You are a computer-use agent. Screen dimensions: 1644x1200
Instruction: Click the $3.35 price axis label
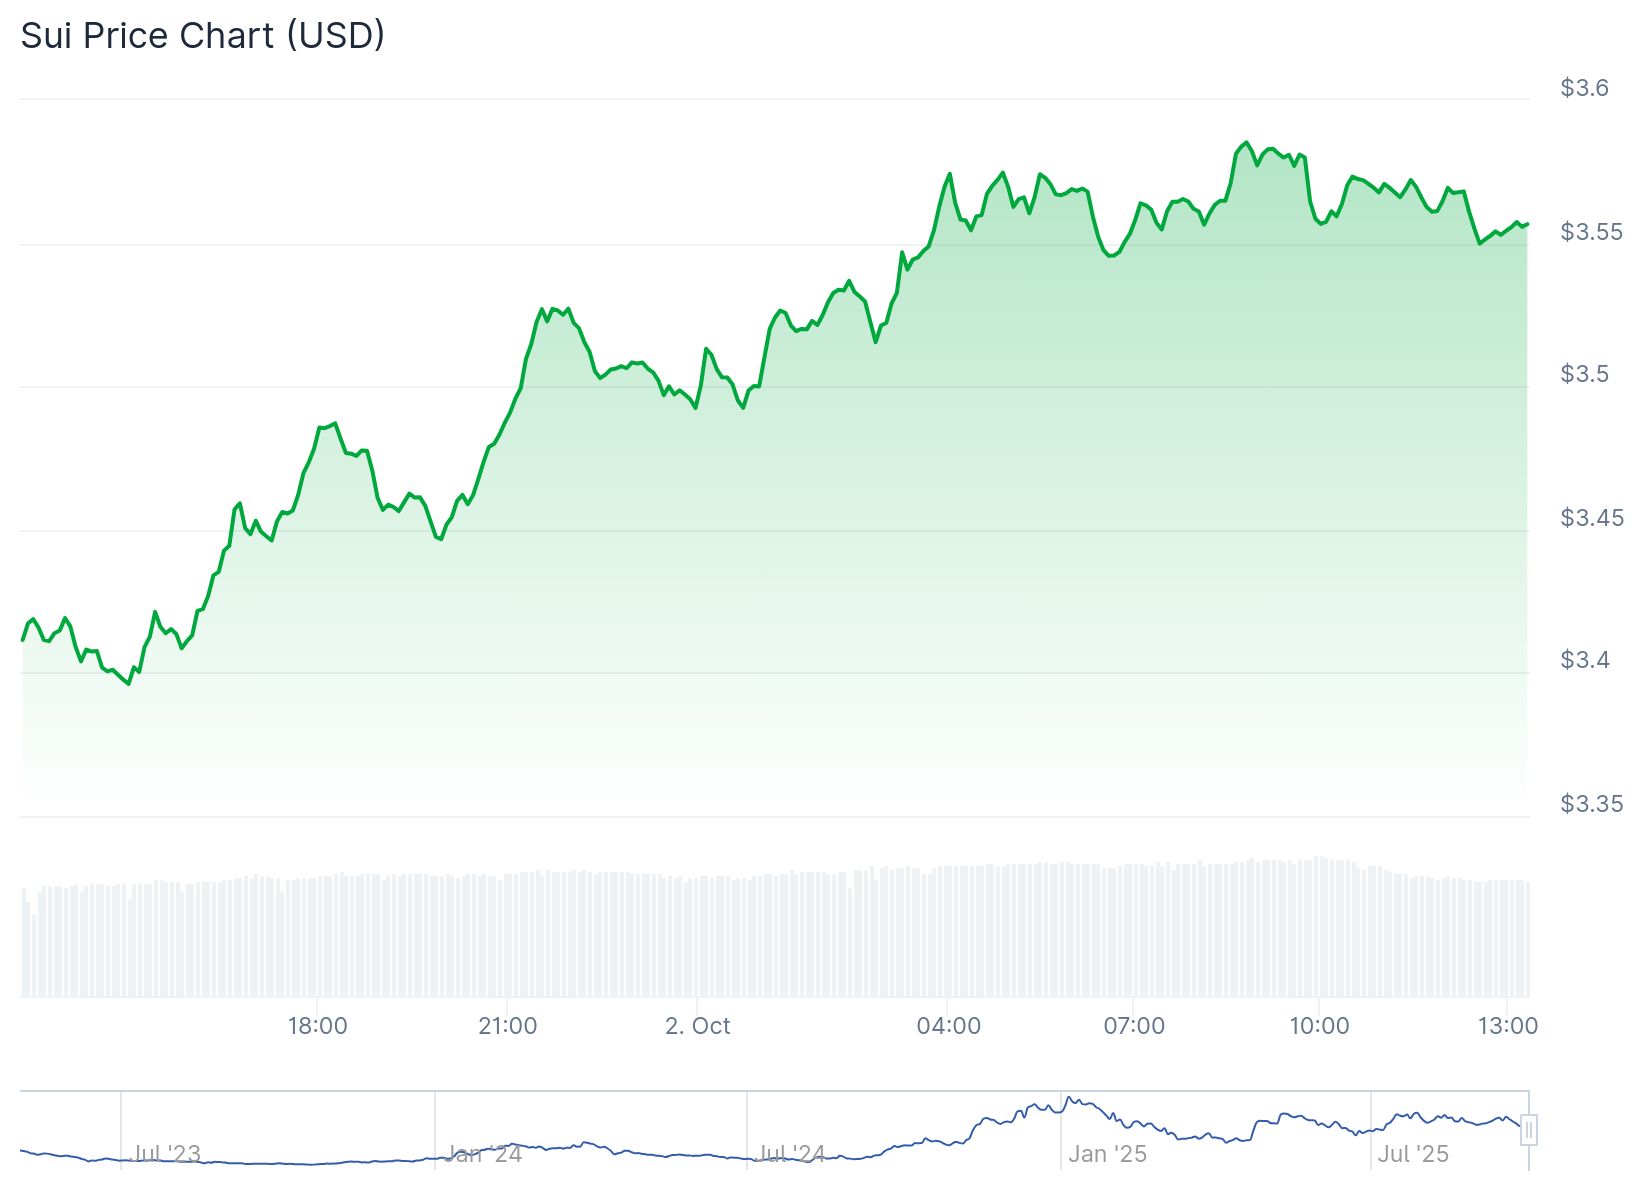1591,804
